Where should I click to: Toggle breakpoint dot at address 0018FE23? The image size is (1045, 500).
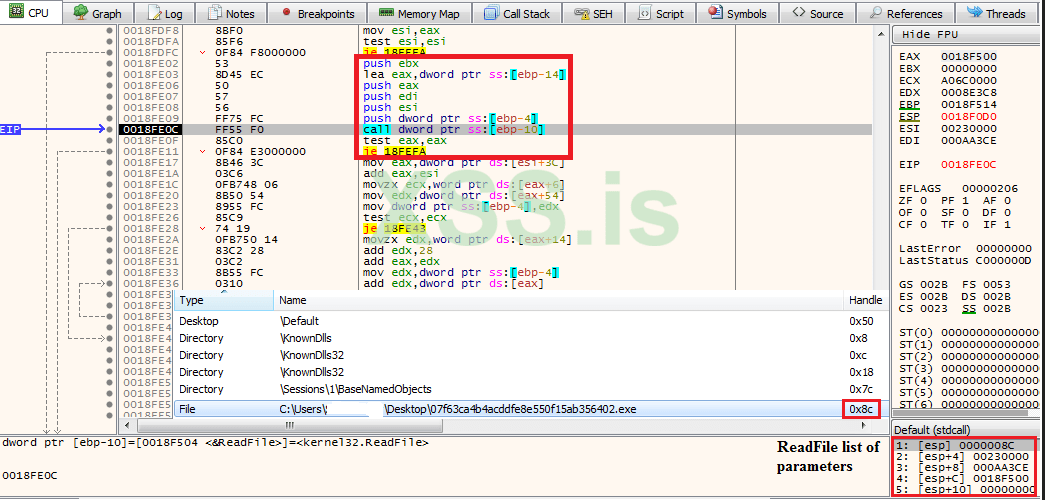pos(109,206)
